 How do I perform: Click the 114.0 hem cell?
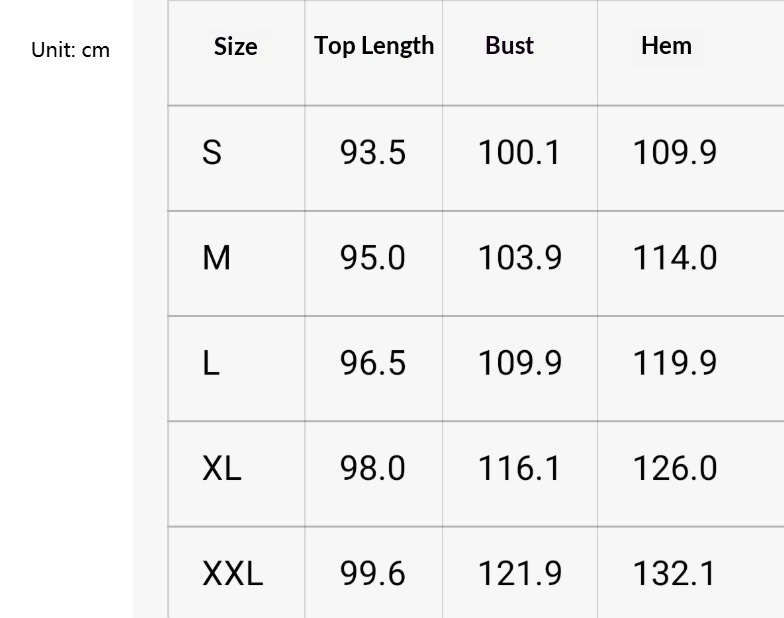[675, 258]
